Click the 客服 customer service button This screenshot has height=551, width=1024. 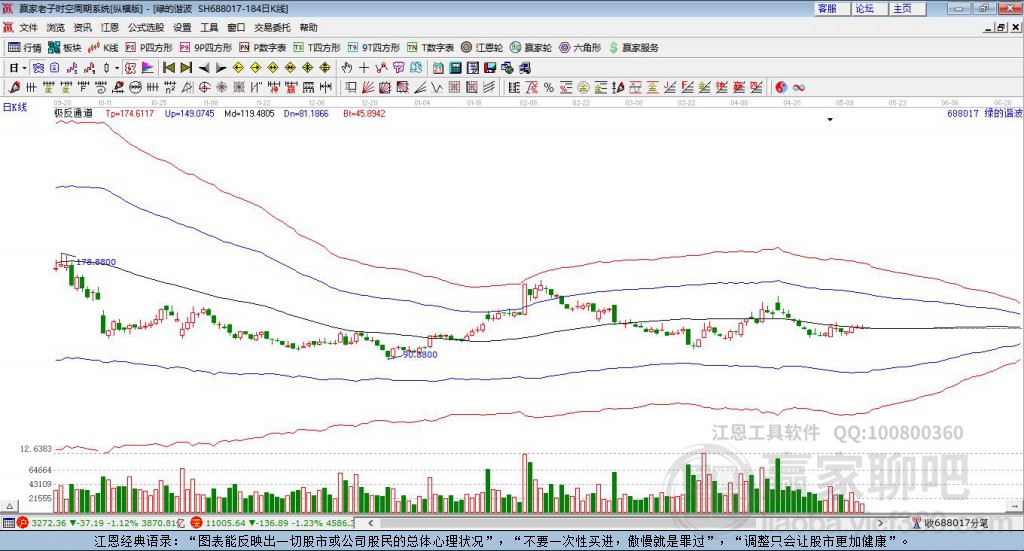pos(827,8)
